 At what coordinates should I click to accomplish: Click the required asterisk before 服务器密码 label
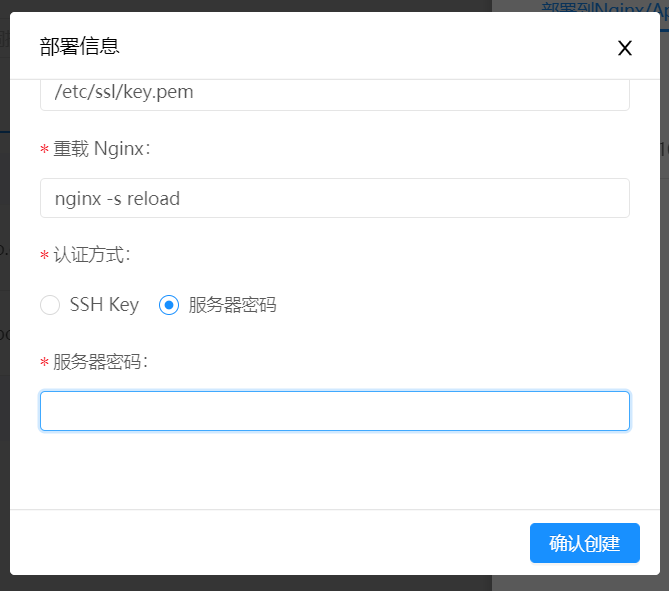[x=44, y=364]
